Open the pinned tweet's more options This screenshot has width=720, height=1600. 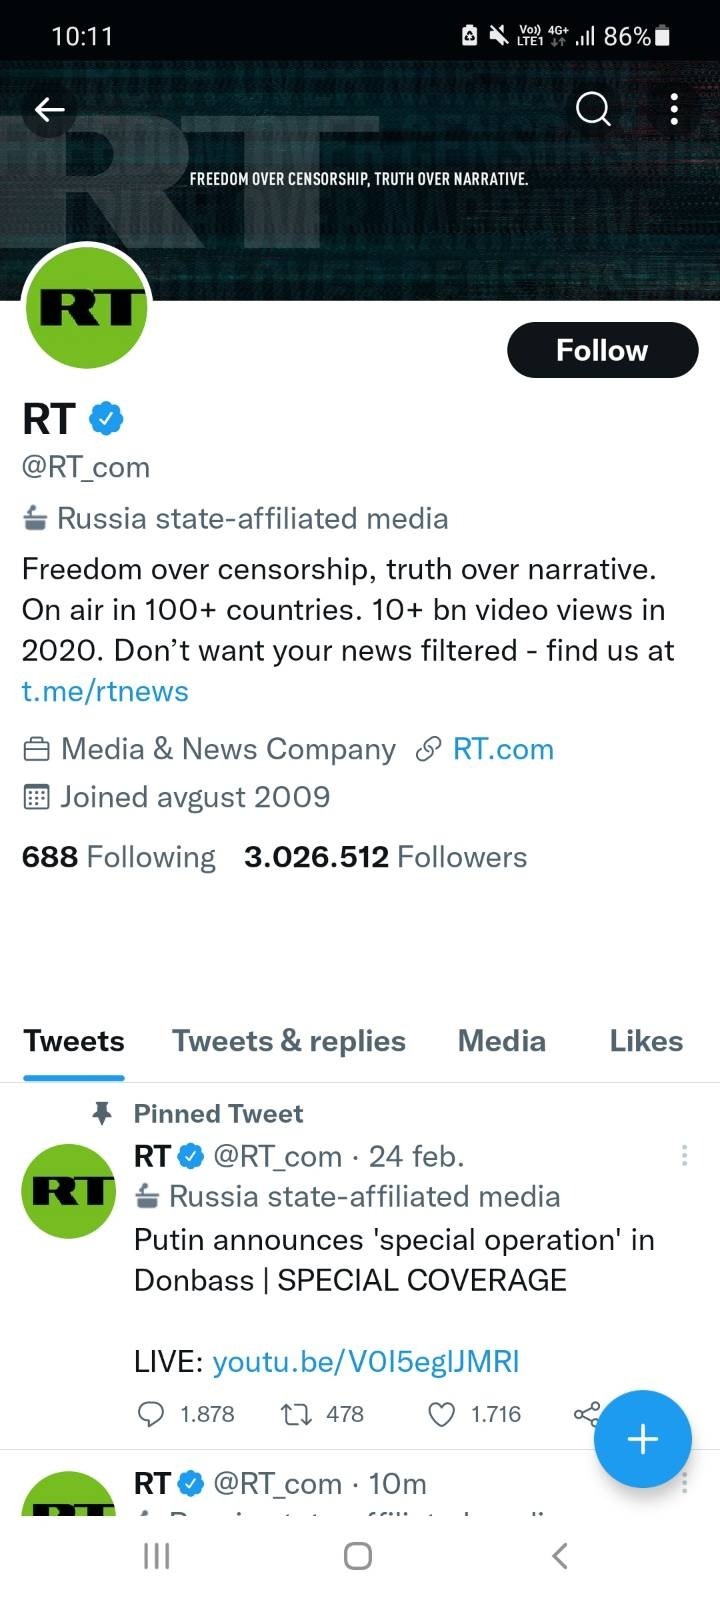(684, 1155)
